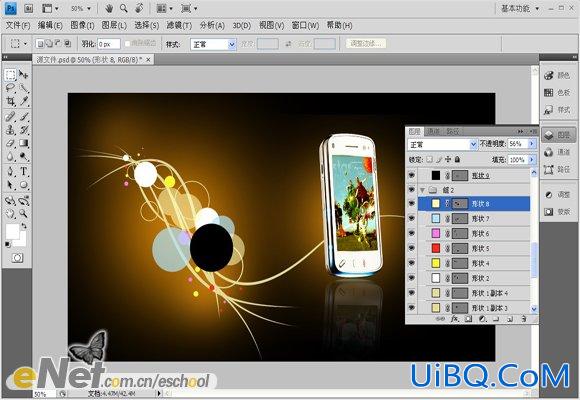Open the opacity 56% slider arrow
The height and width of the screenshot is (400, 580).
pos(532,144)
